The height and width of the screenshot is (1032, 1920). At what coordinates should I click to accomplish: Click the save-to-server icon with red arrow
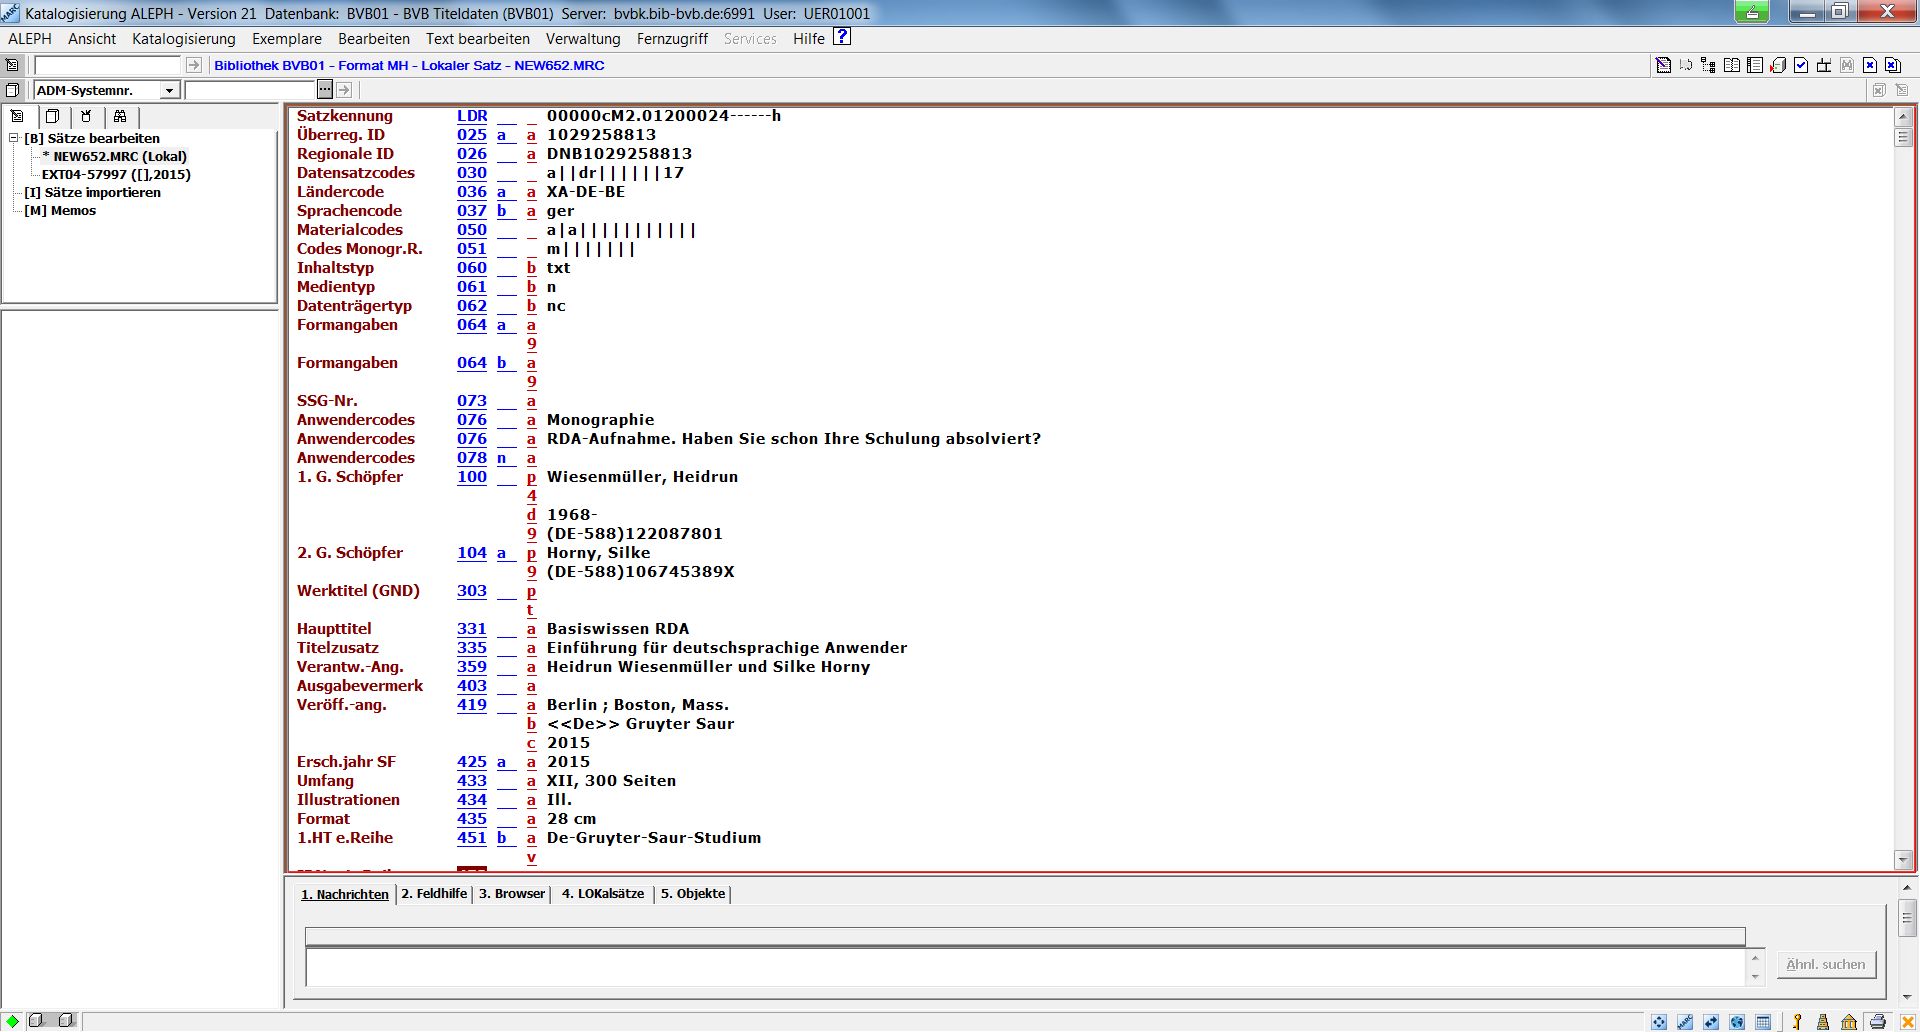(1778, 65)
